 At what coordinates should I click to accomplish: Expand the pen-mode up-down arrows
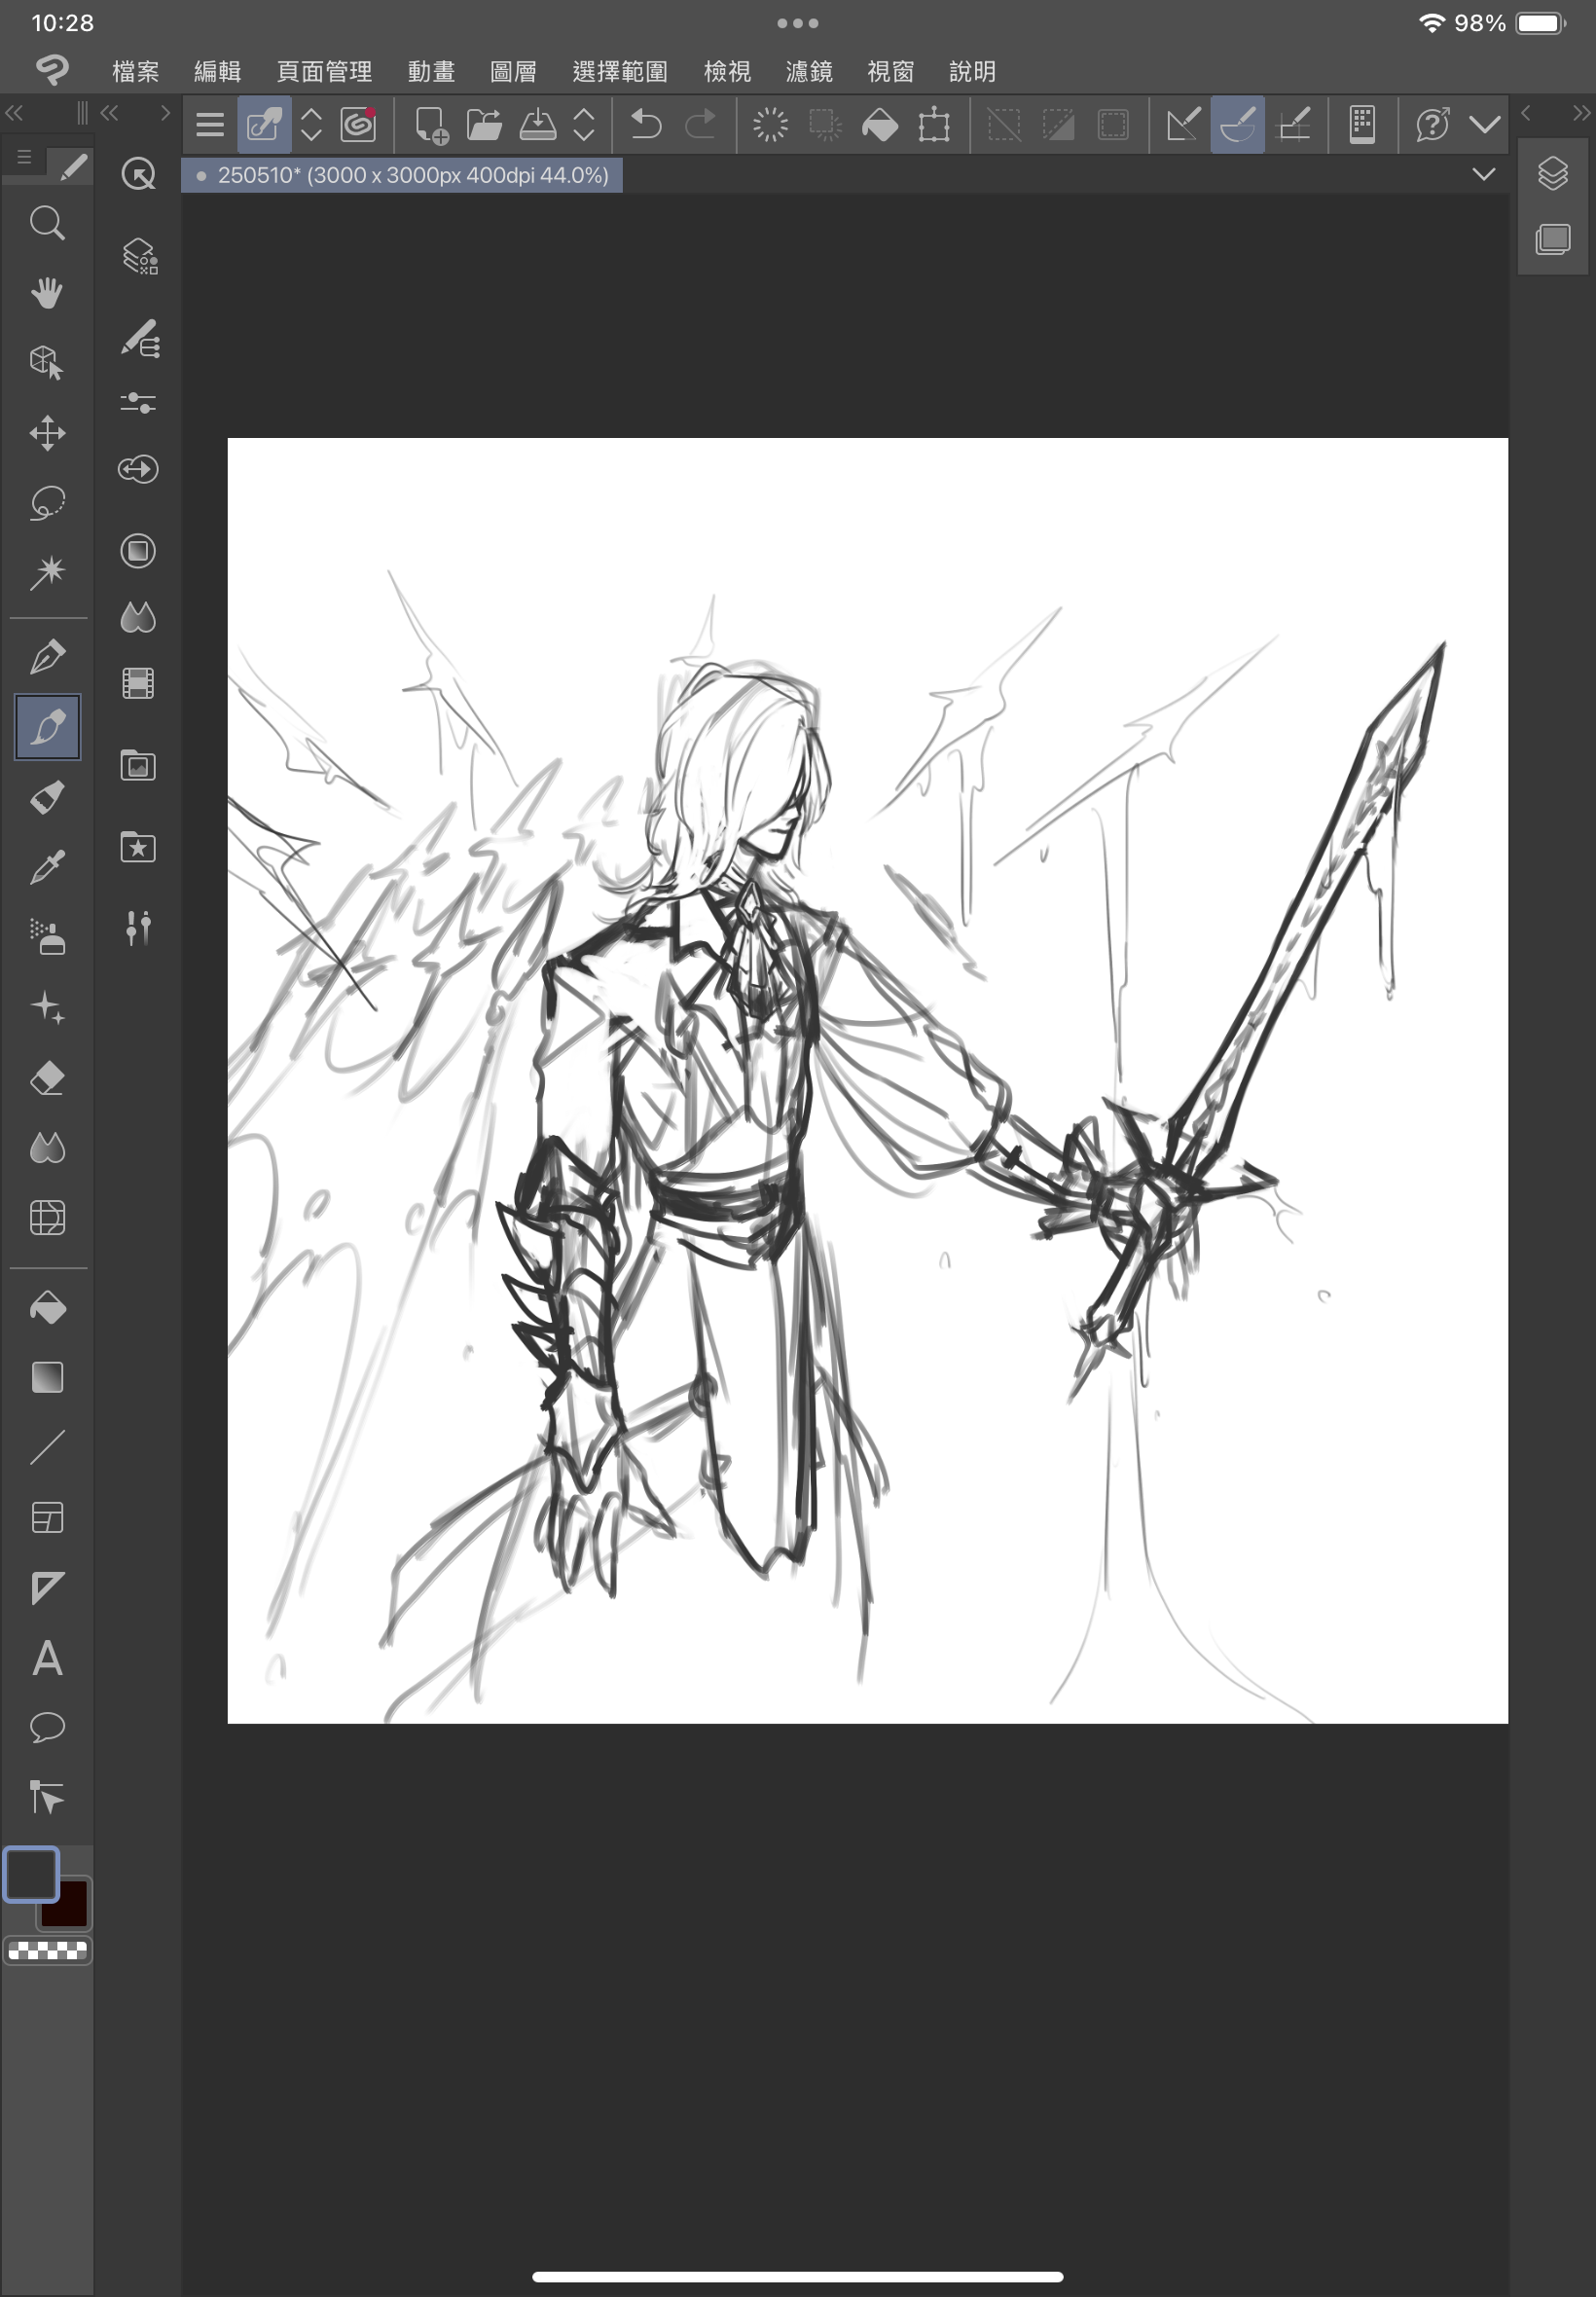coord(311,125)
